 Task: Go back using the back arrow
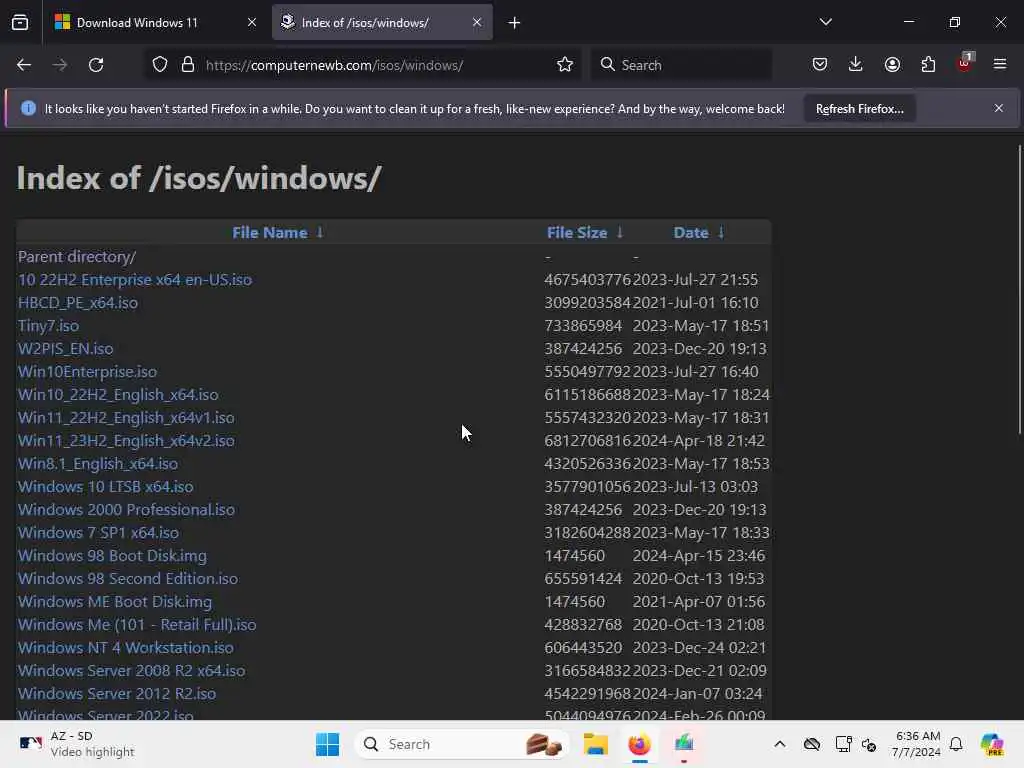pos(24,65)
